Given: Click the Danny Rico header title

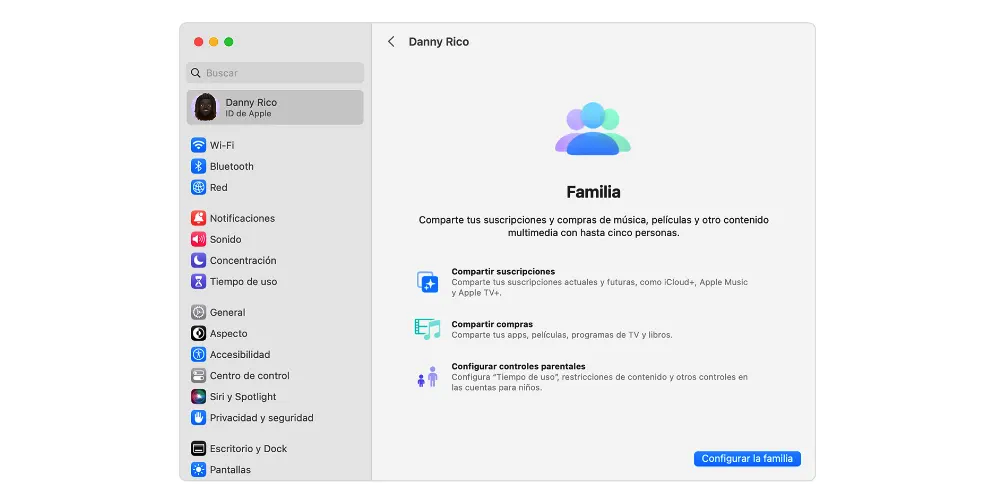Looking at the screenshot, I should pos(439,41).
